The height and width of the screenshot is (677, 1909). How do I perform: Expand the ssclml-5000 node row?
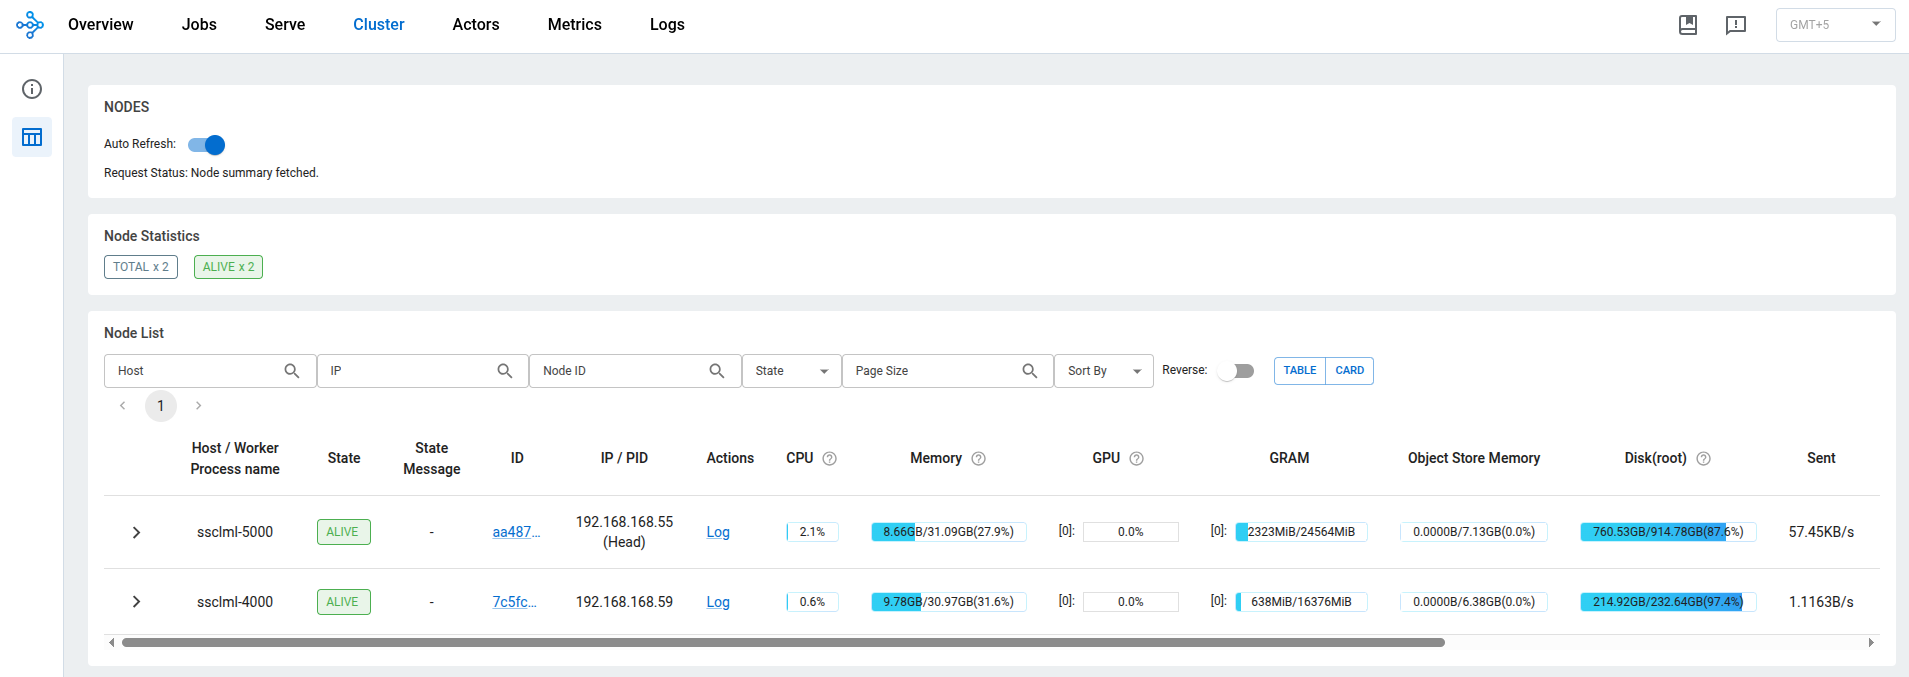136,533
